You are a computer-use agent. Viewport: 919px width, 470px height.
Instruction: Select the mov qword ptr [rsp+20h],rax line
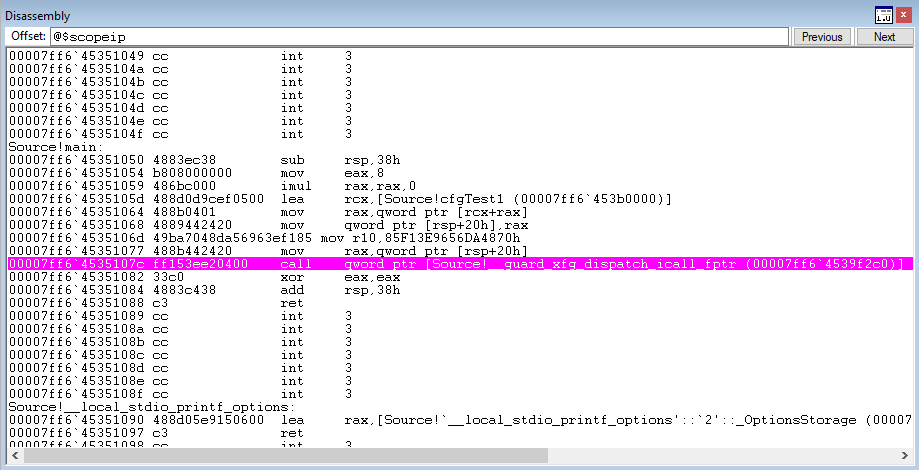point(267,225)
